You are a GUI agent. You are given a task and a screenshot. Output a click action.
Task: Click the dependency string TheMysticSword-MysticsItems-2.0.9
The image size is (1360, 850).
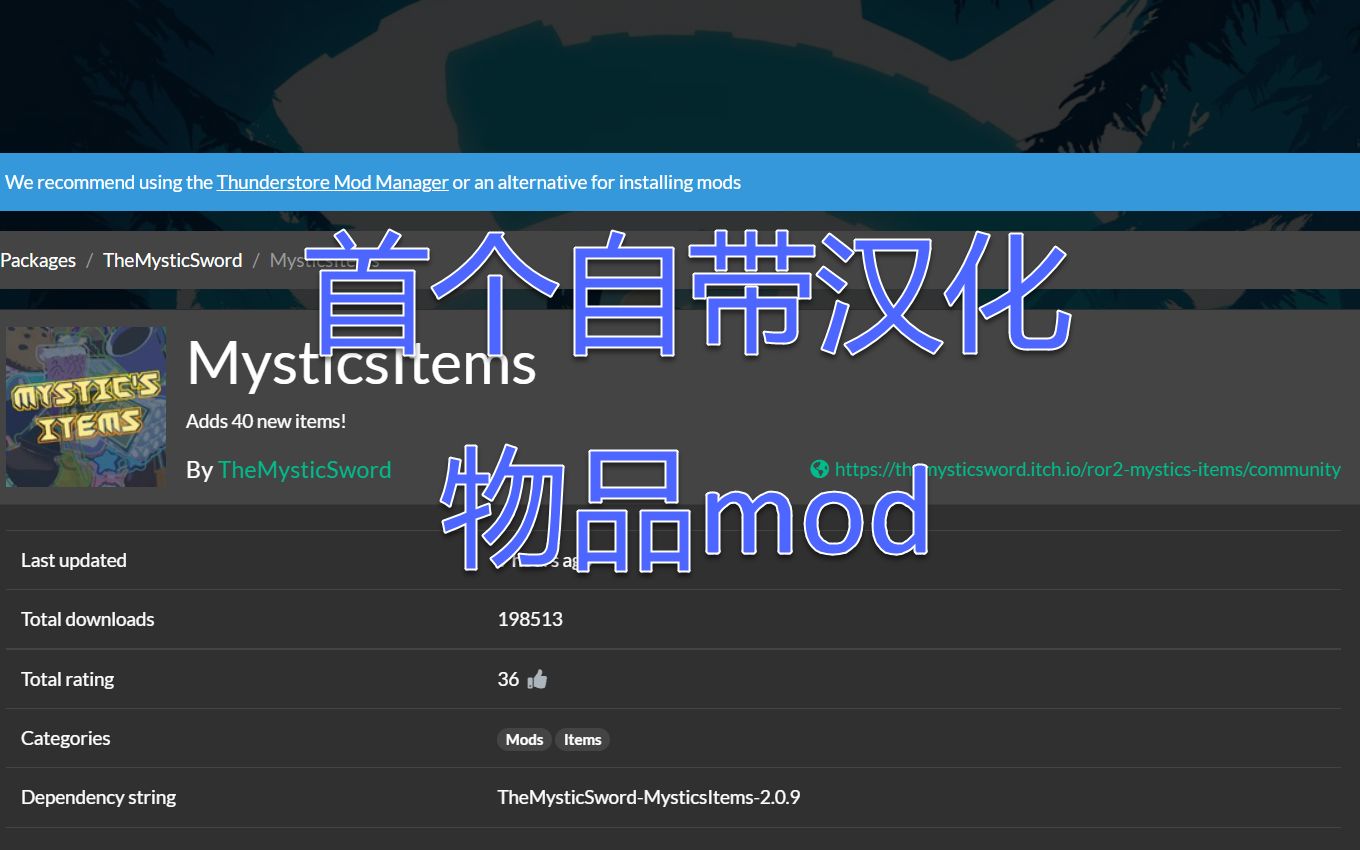click(650, 797)
